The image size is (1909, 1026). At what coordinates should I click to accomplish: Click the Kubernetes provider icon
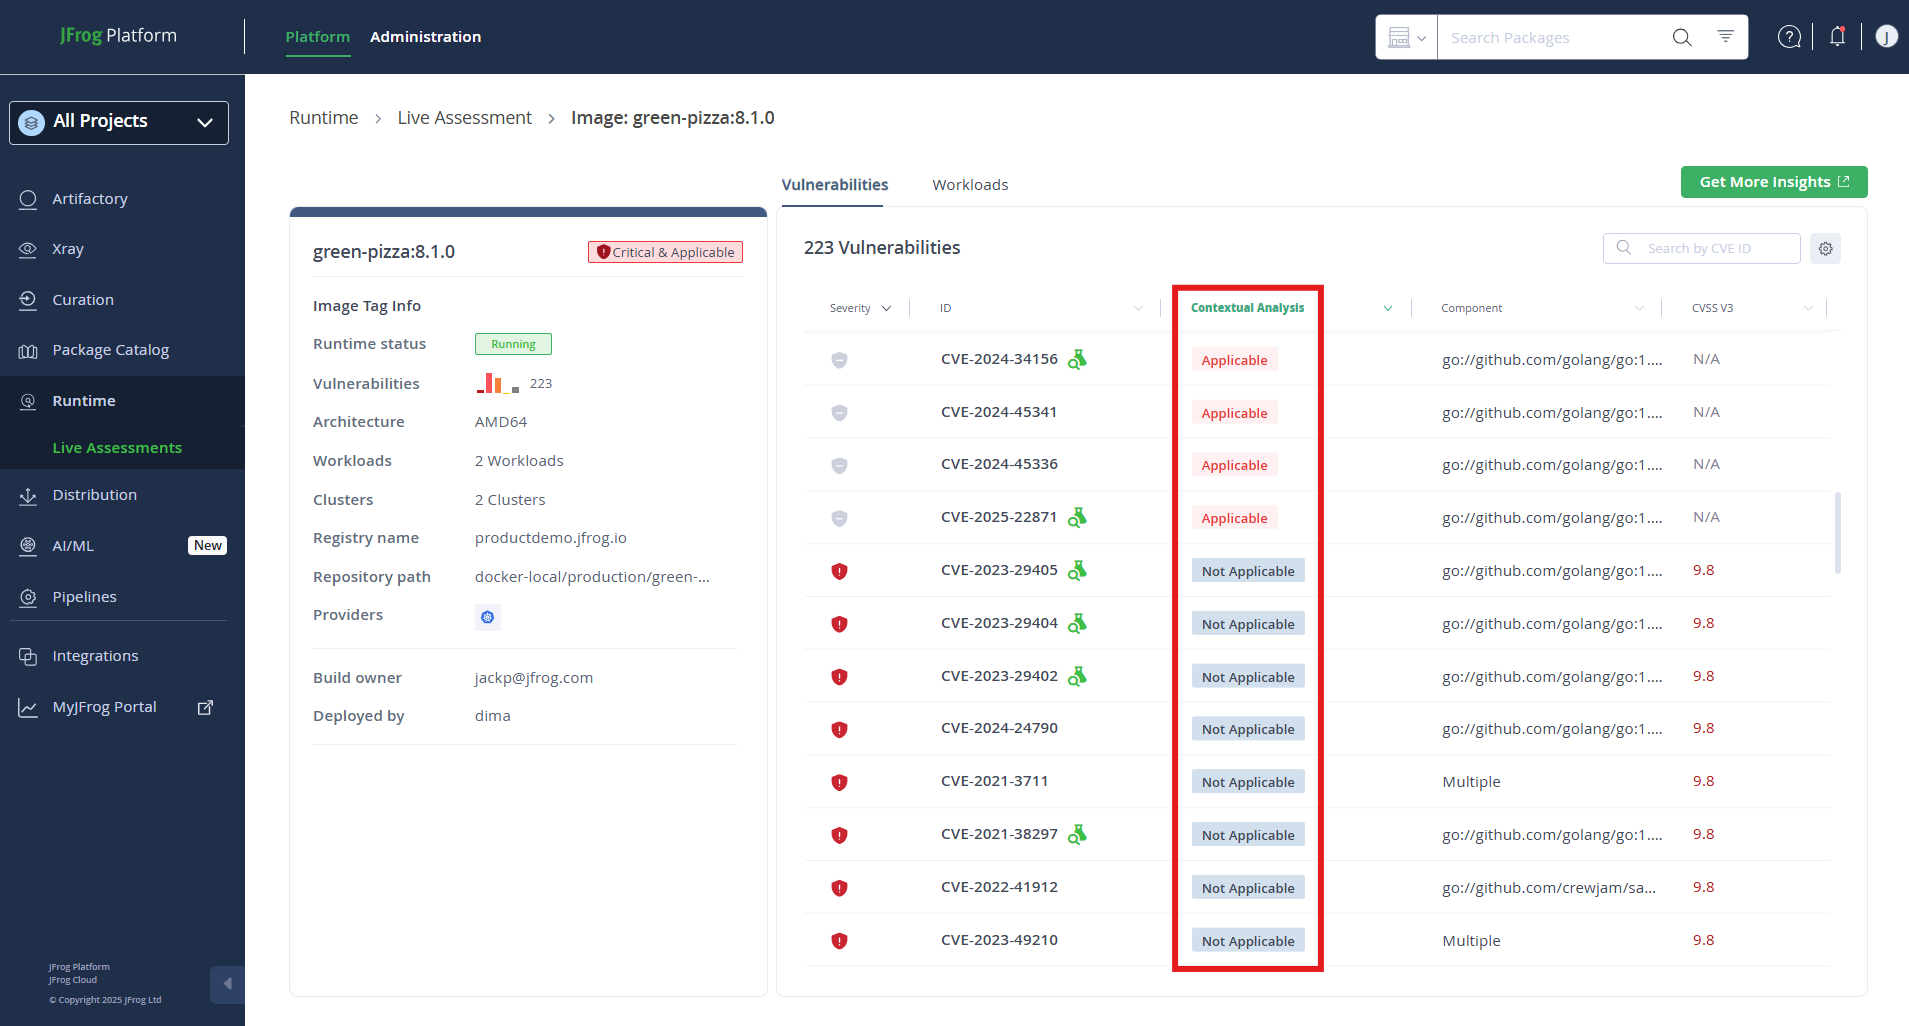coord(487,617)
